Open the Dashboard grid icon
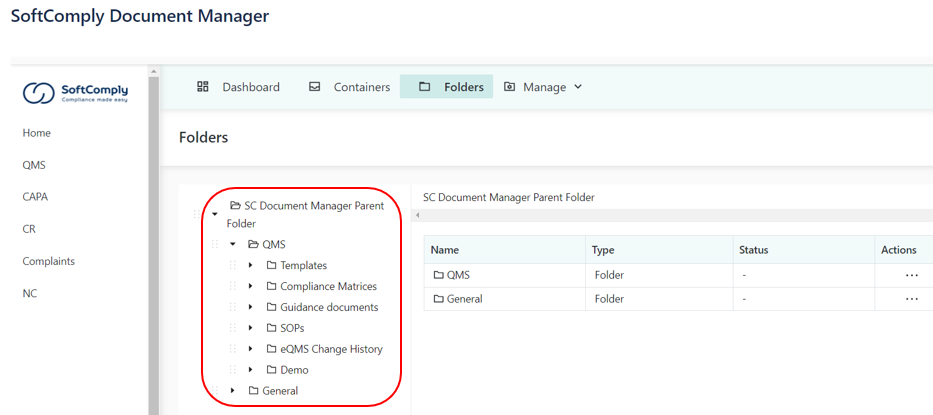Viewport: 933px width, 415px height. [203, 86]
